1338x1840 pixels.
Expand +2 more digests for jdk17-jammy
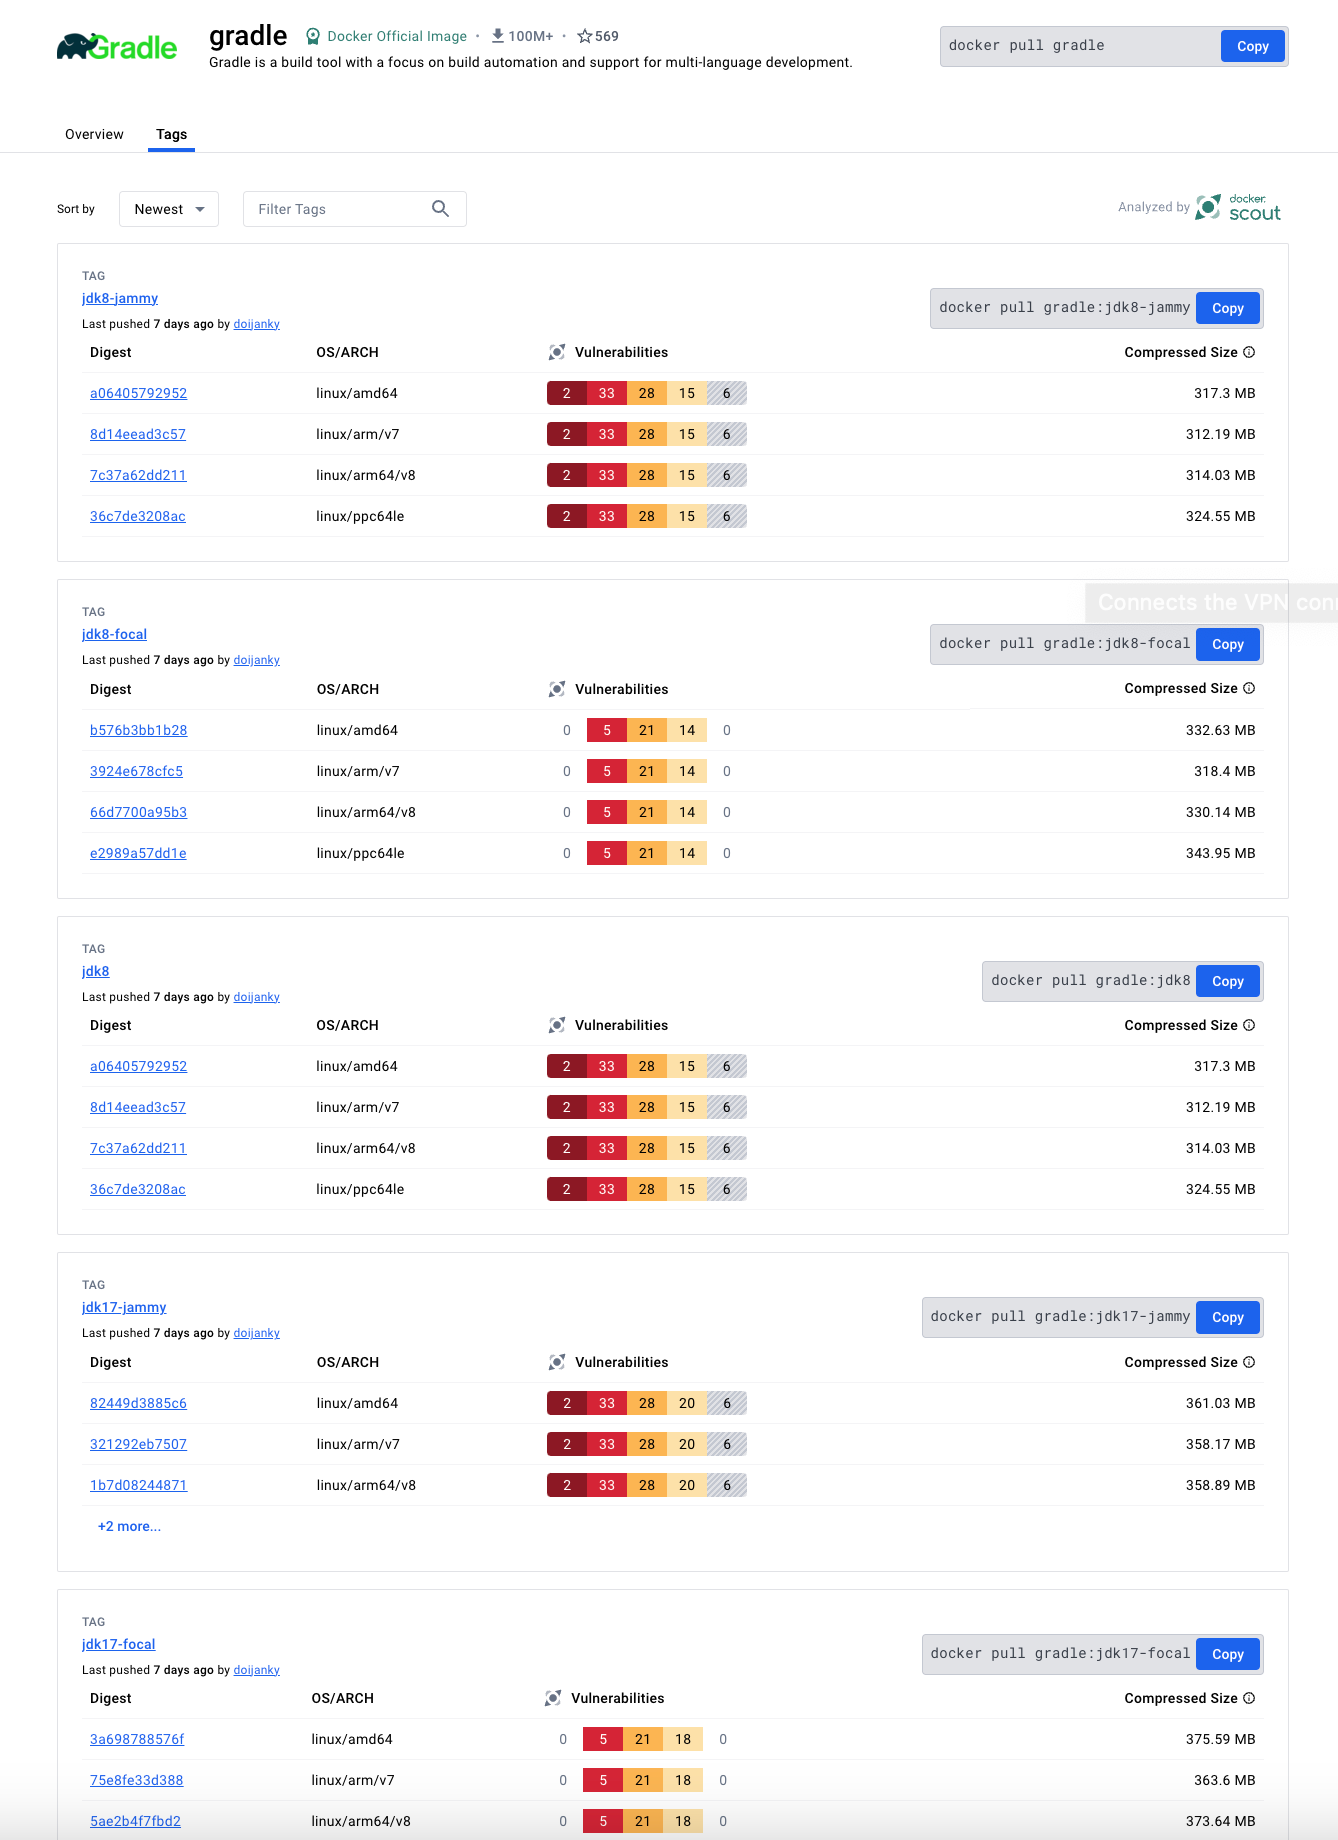coord(129,1526)
